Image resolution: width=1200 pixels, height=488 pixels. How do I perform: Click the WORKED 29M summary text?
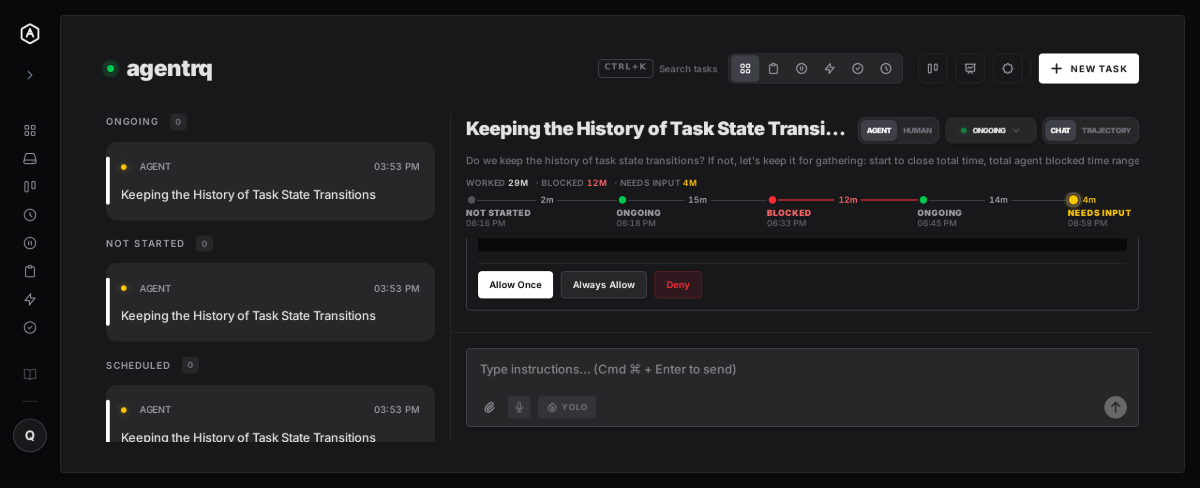pyautogui.click(x=497, y=183)
